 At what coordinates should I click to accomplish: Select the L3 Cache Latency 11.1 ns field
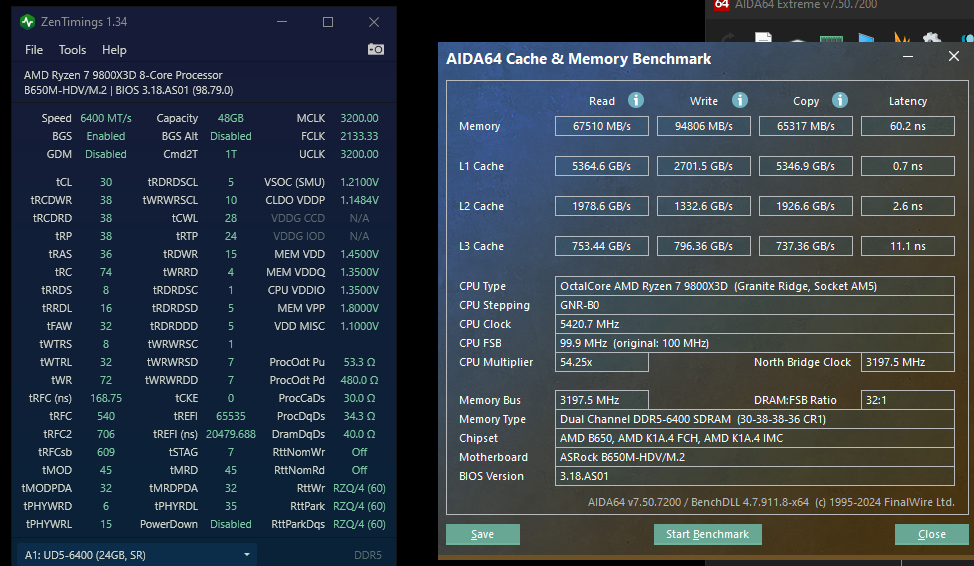(908, 246)
